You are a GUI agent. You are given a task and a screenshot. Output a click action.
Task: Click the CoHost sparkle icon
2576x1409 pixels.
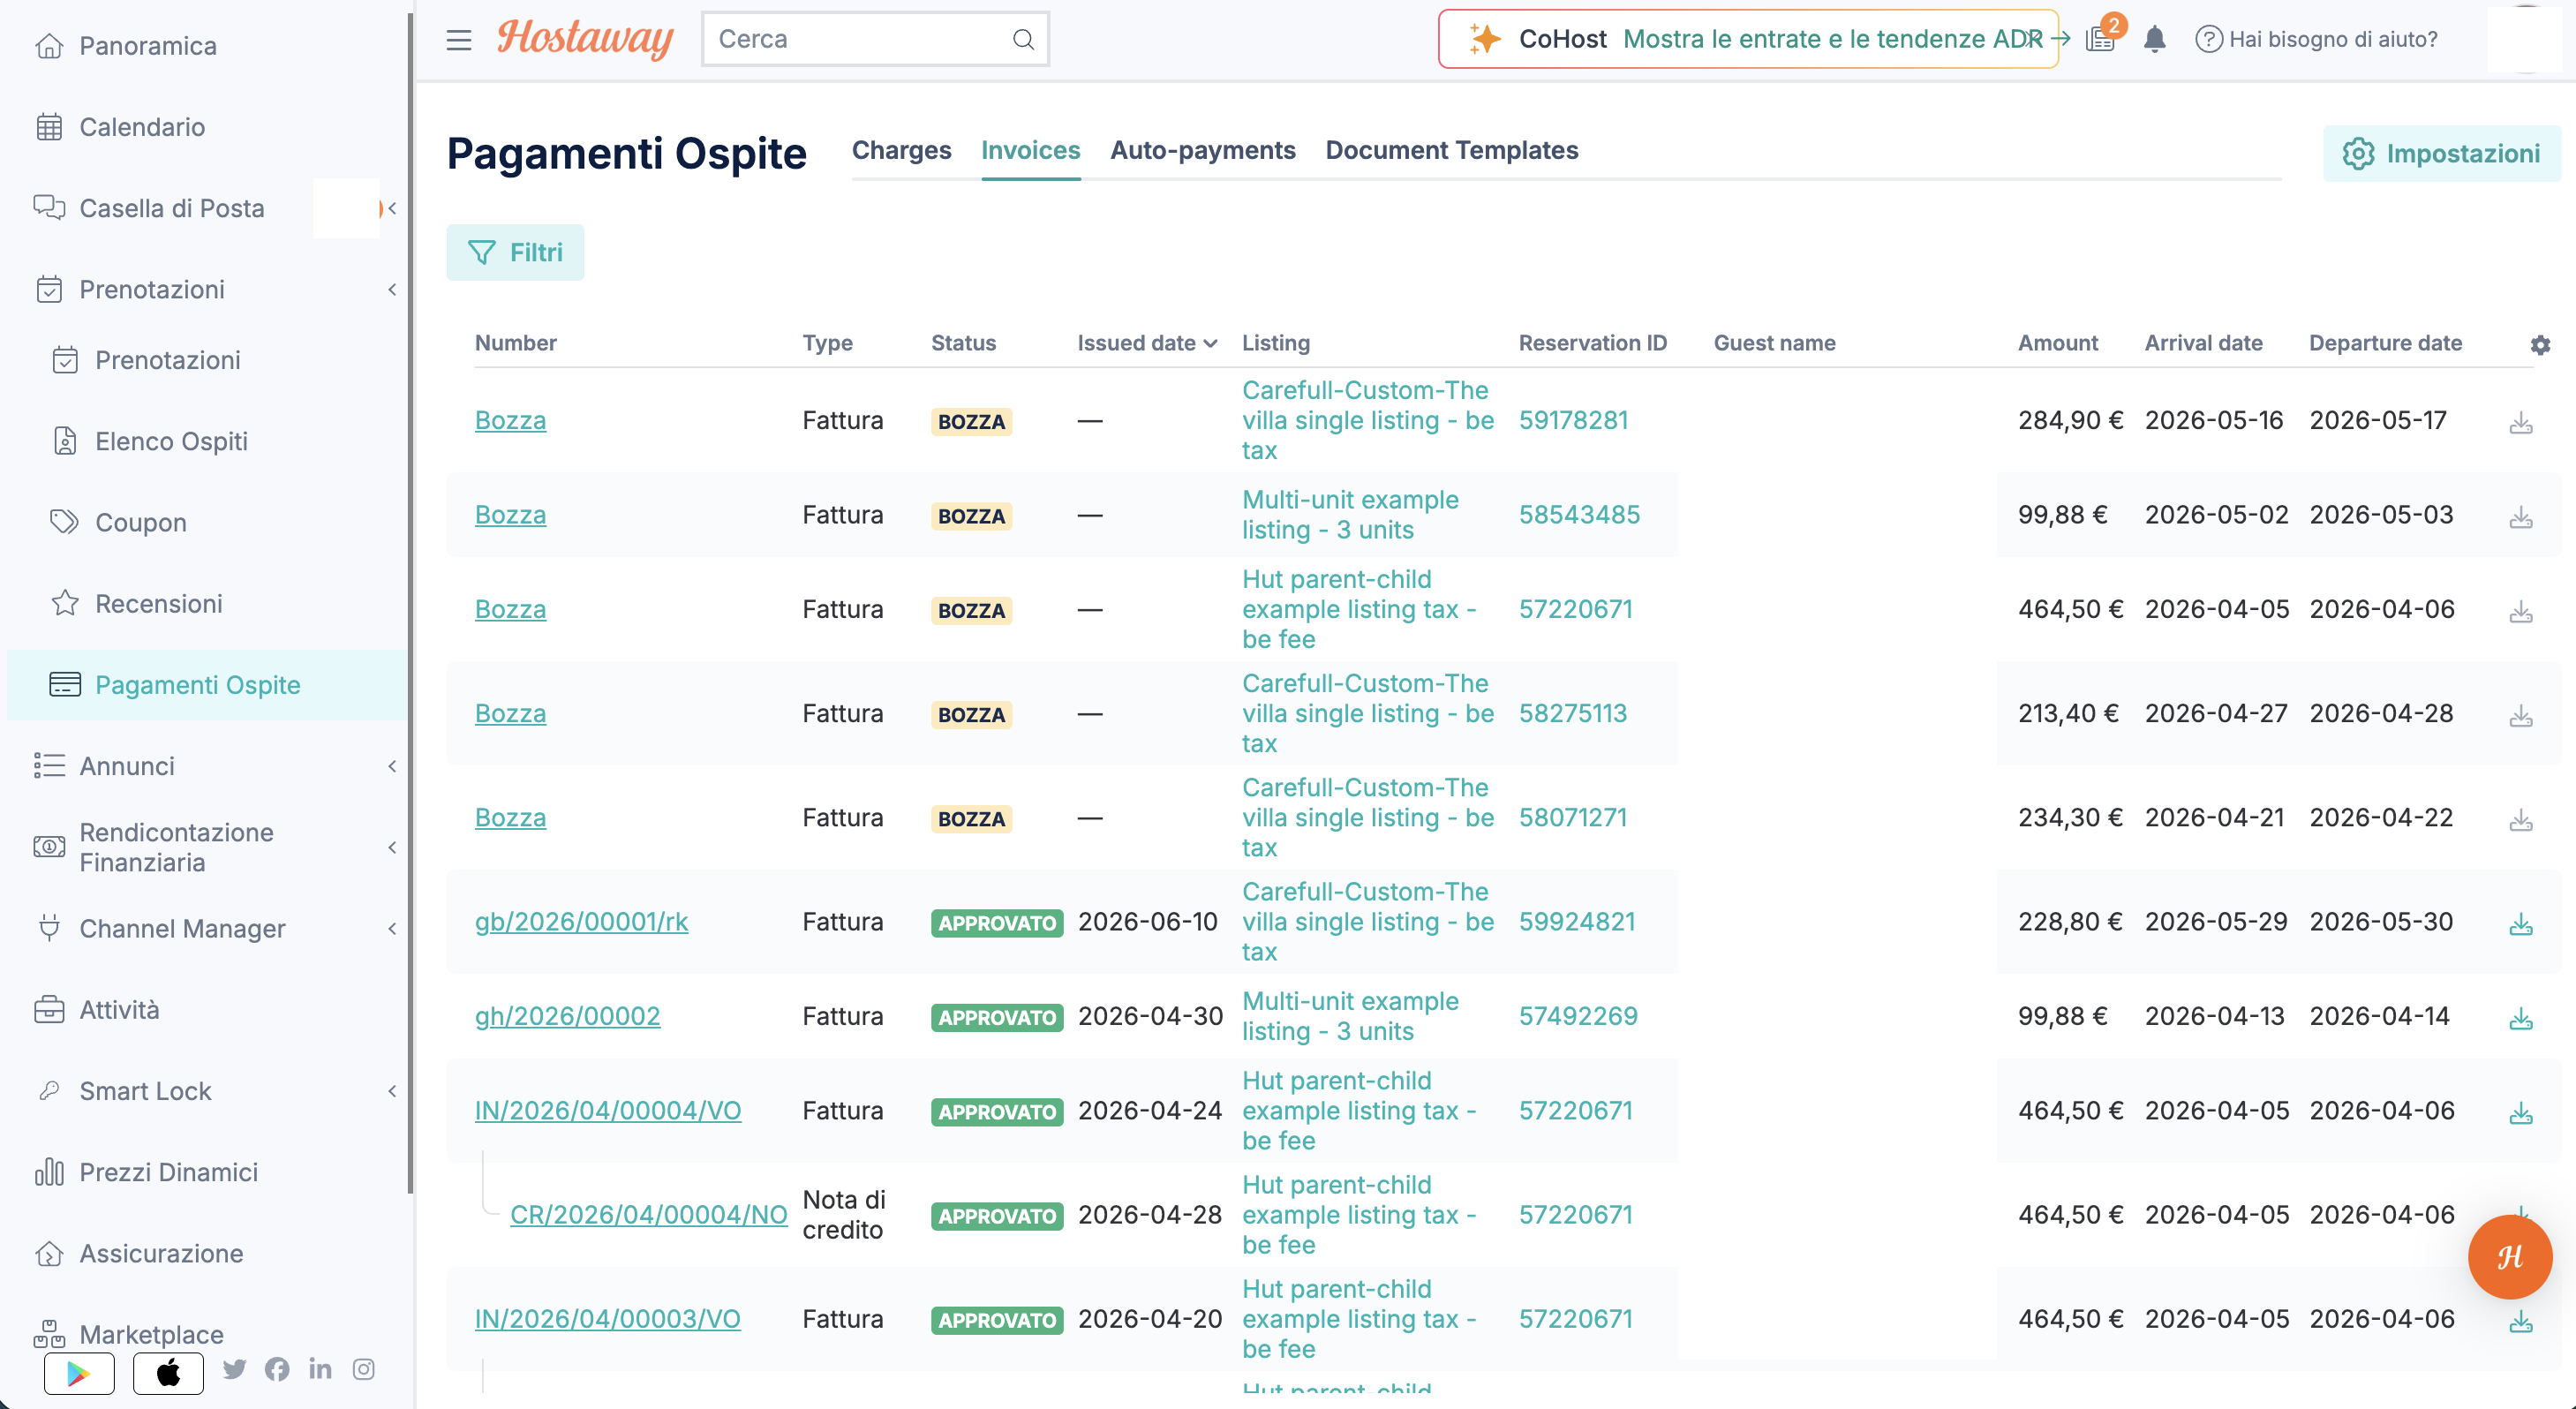pos(1484,39)
